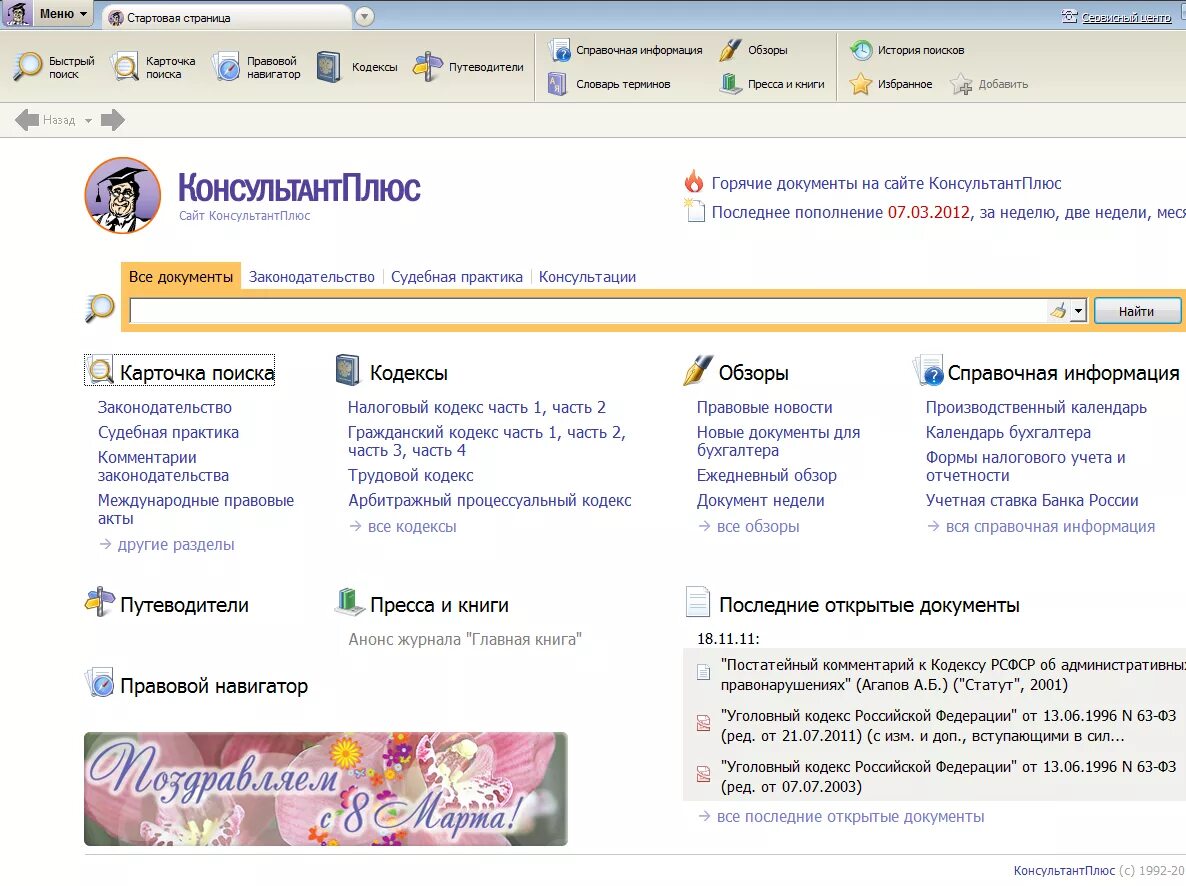Click the Найти button
Screen dimensions: 1186x886
(1137, 311)
